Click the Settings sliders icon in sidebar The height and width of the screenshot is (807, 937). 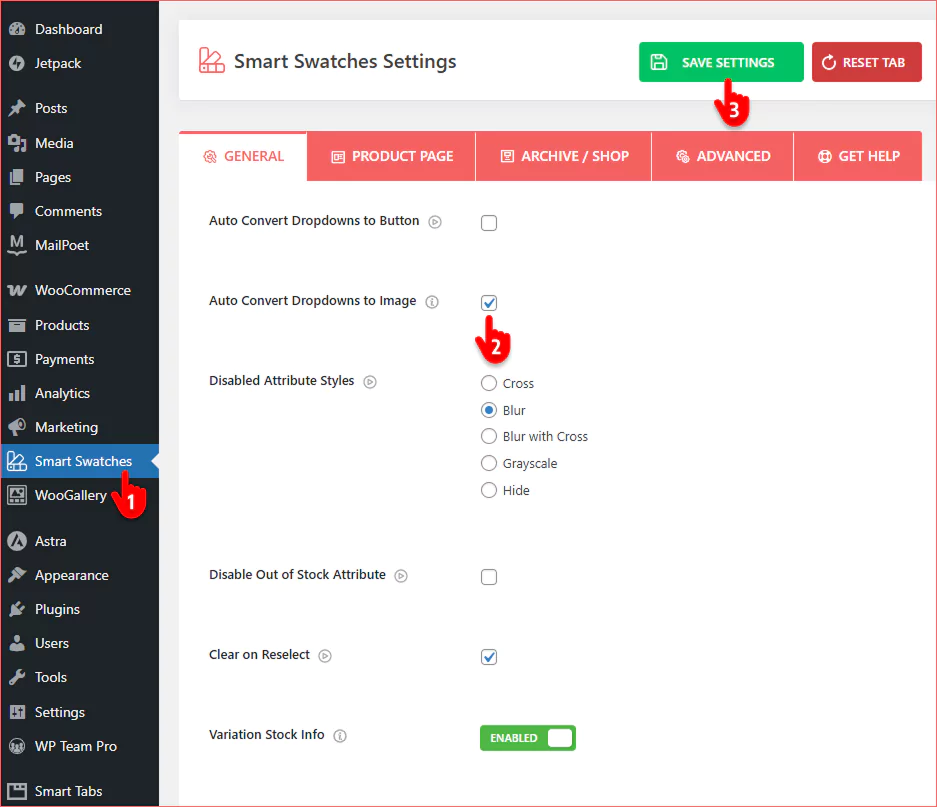pos(17,712)
